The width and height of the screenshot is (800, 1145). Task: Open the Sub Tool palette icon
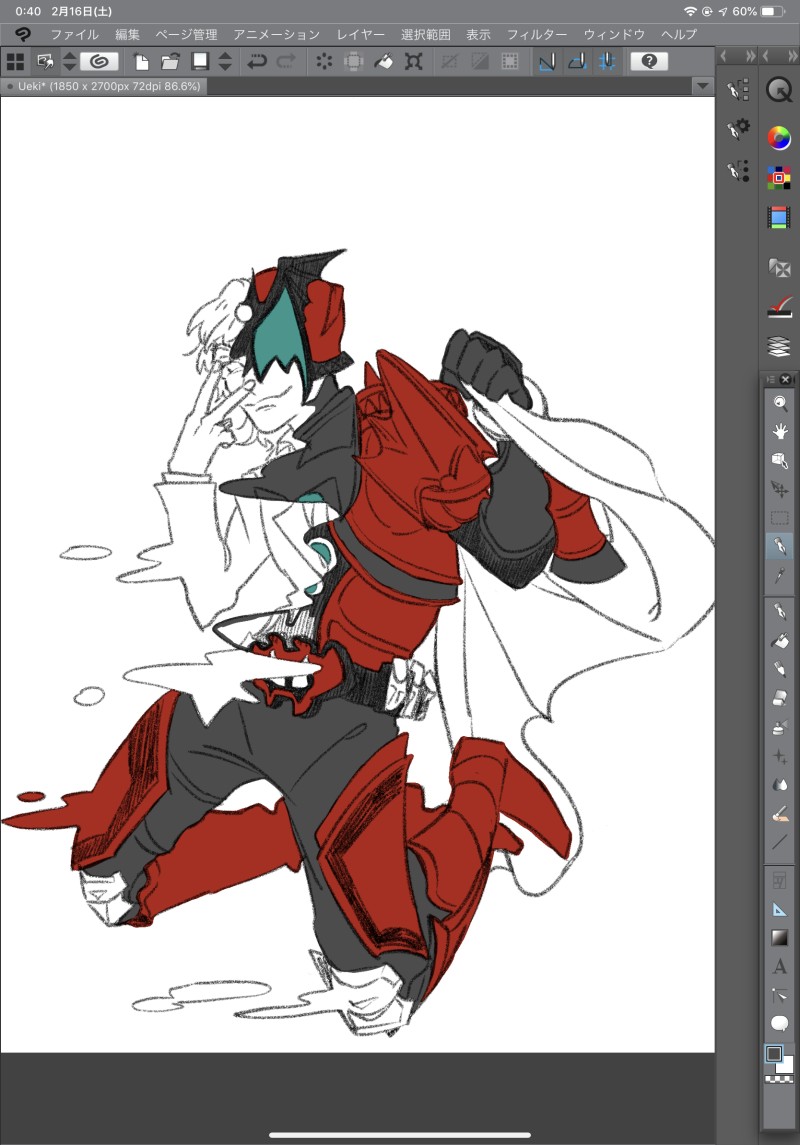tap(738, 91)
